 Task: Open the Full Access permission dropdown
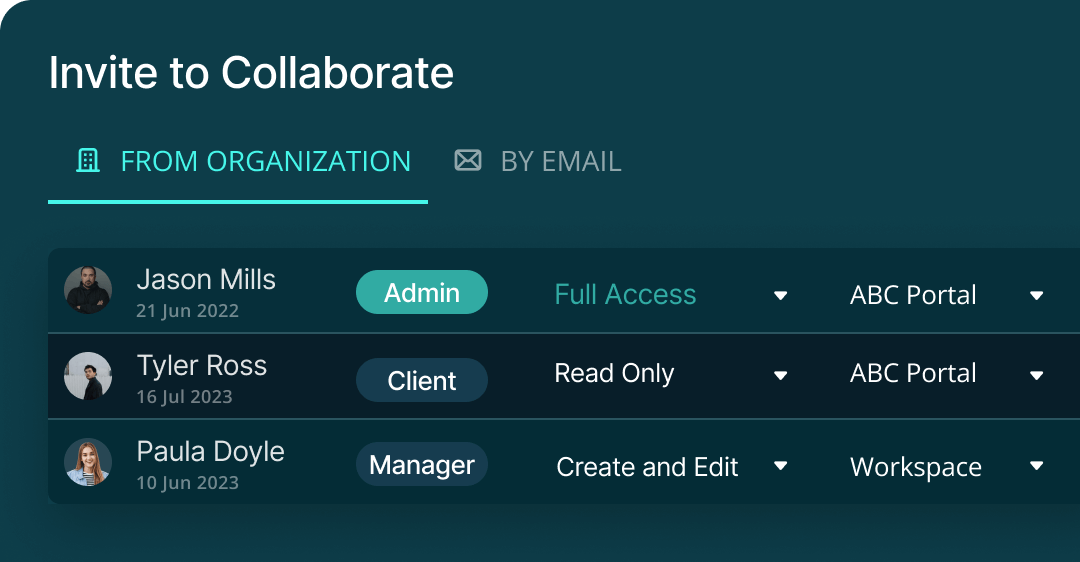(x=781, y=295)
